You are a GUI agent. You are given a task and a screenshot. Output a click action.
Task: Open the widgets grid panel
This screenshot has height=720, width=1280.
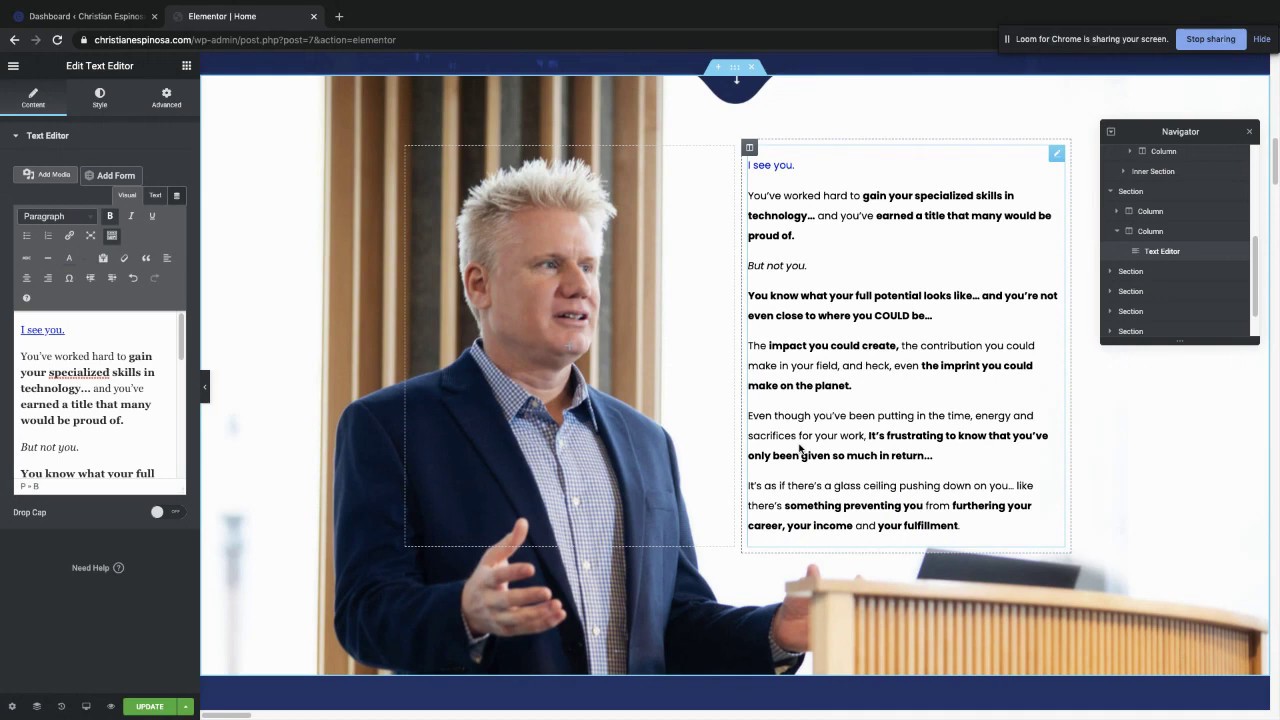186,66
